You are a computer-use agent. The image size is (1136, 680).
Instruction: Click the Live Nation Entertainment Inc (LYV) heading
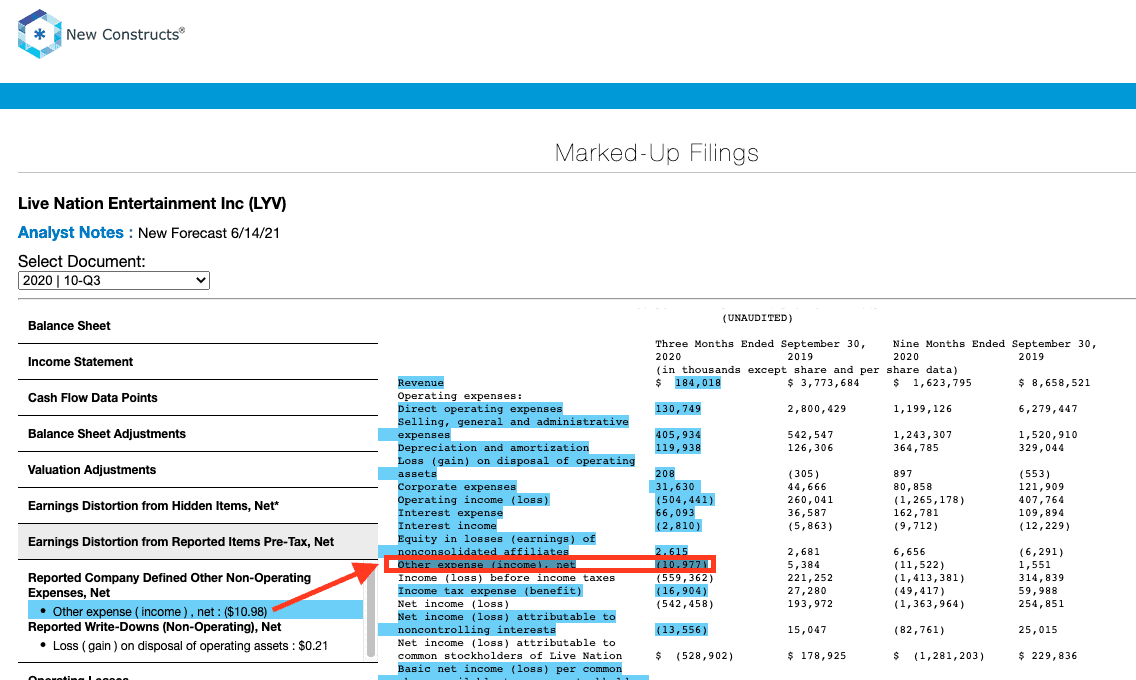(152, 203)
